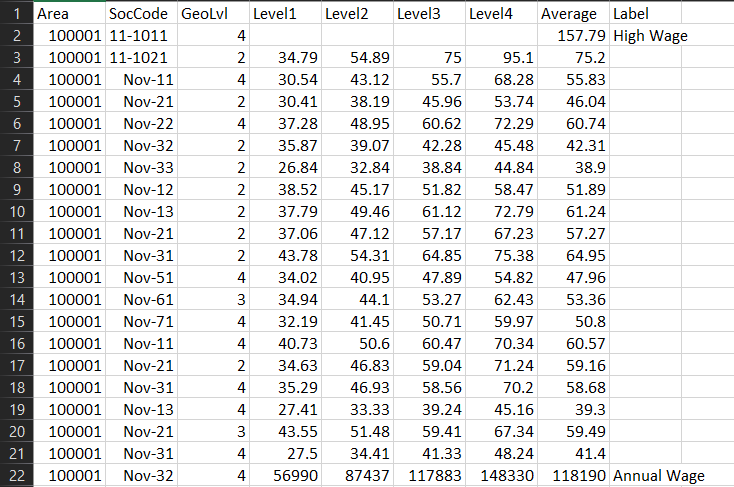The height and width of the screenshot is (487, 734).
Task: Click the Level2 cell showing 44.1
Action: tap(356, 300)
